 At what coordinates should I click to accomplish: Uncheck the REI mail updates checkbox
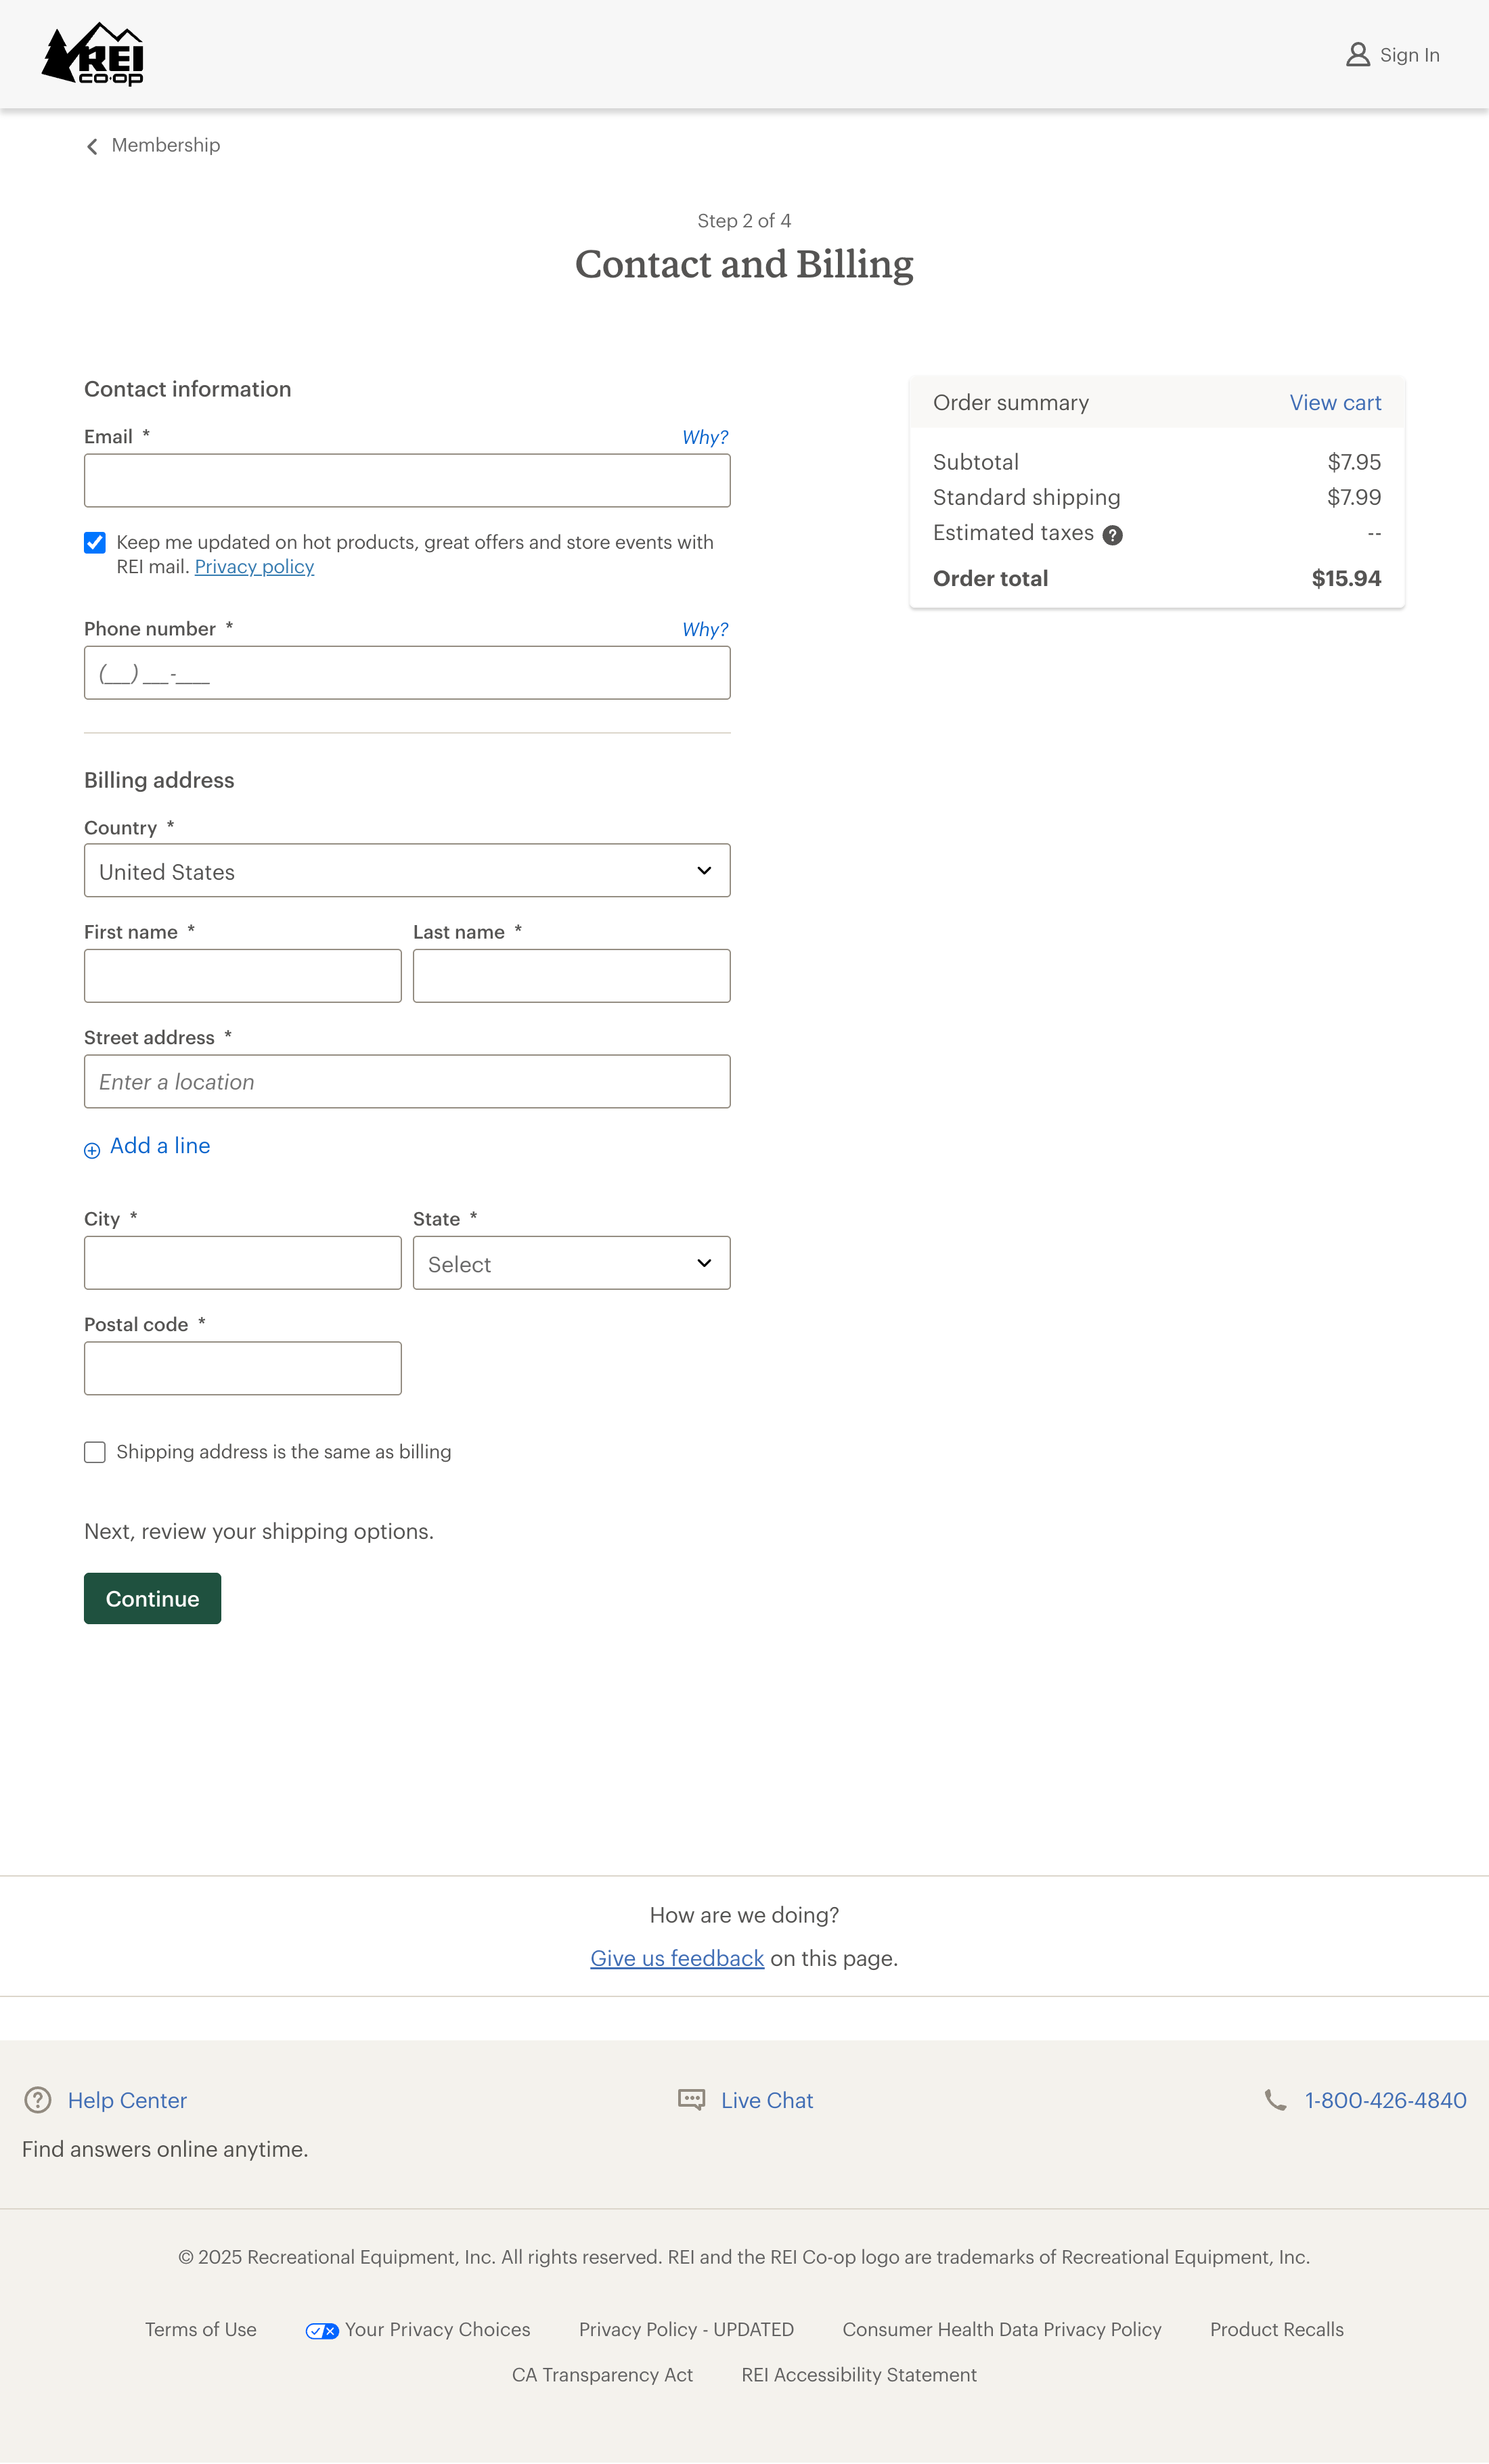[x=95, y=543]
